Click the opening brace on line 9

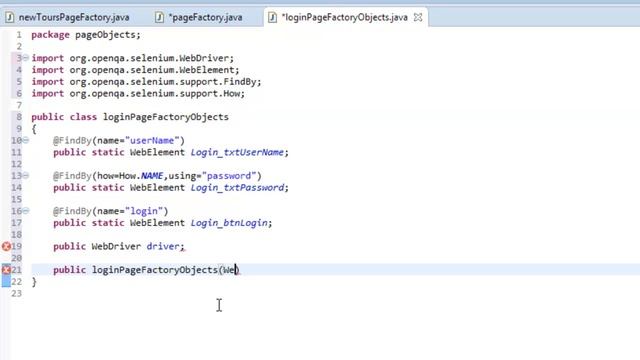34,129
